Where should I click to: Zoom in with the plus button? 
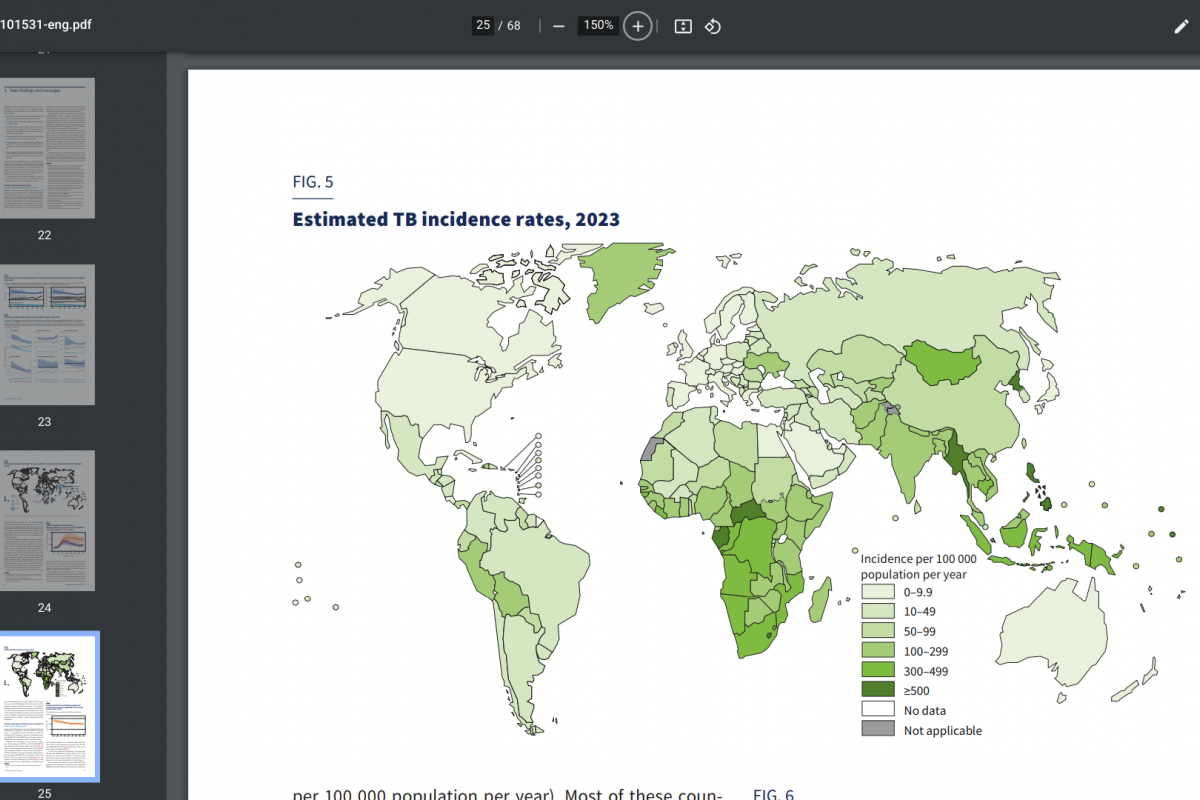click(x=638, y=26)
